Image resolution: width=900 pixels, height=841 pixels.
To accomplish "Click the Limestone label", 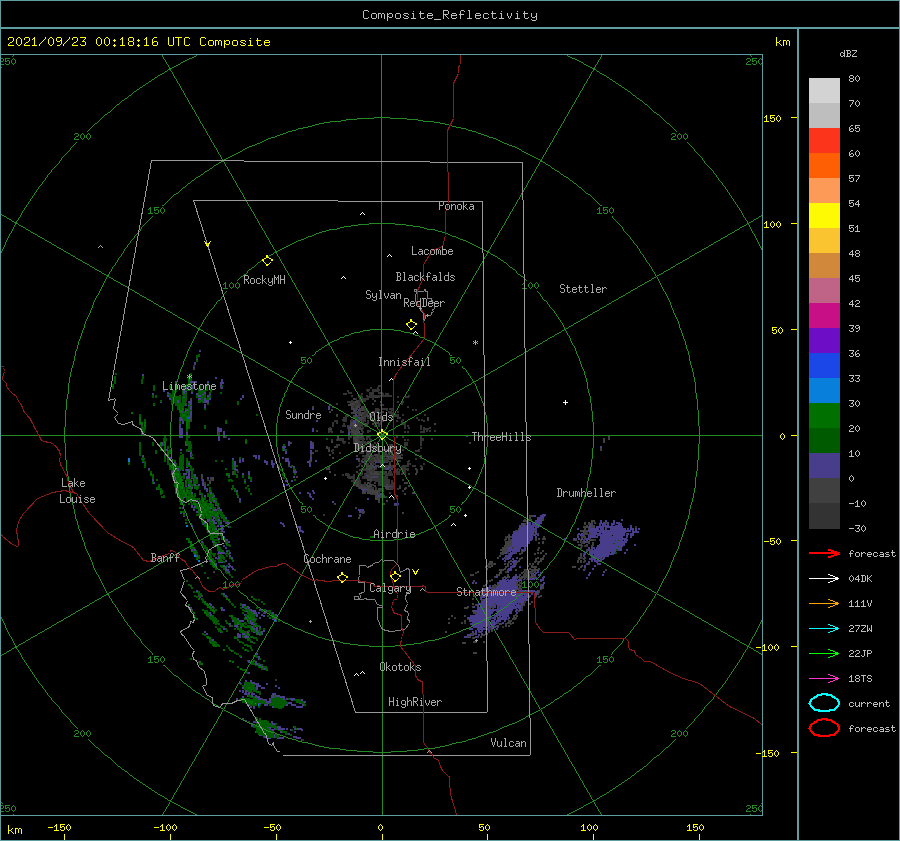I will (189, 386).
